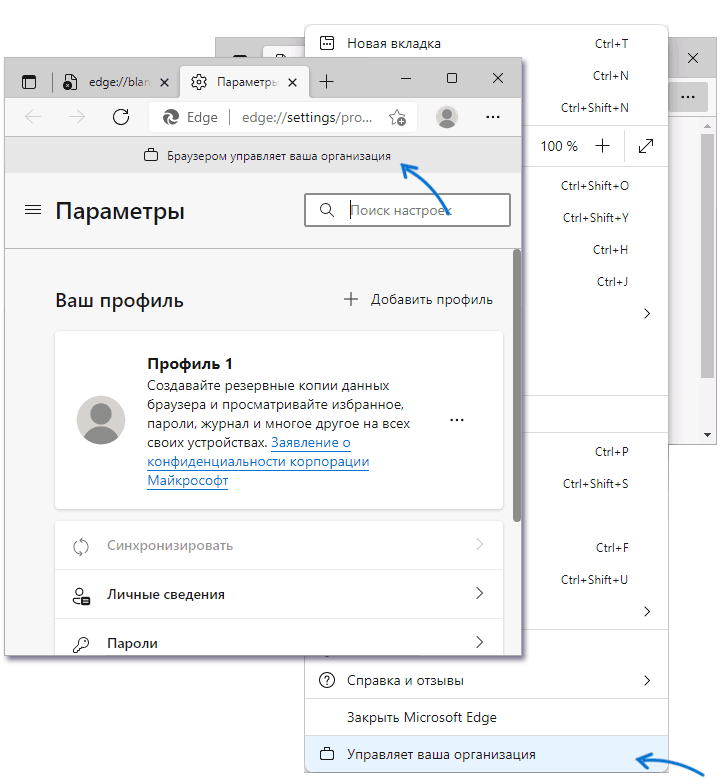Image resolution: width=722 pixels, height=784 pixels.
Task: Open Личные сведения settings row
Action: 279,594
